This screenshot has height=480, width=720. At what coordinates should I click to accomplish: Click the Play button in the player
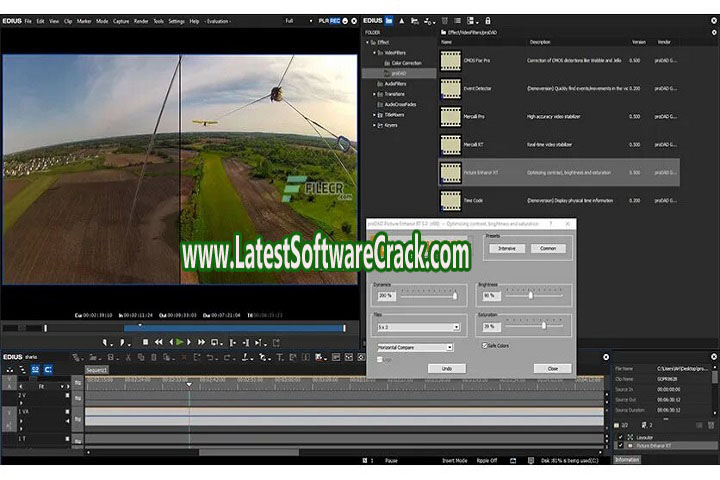click(179, 342)
